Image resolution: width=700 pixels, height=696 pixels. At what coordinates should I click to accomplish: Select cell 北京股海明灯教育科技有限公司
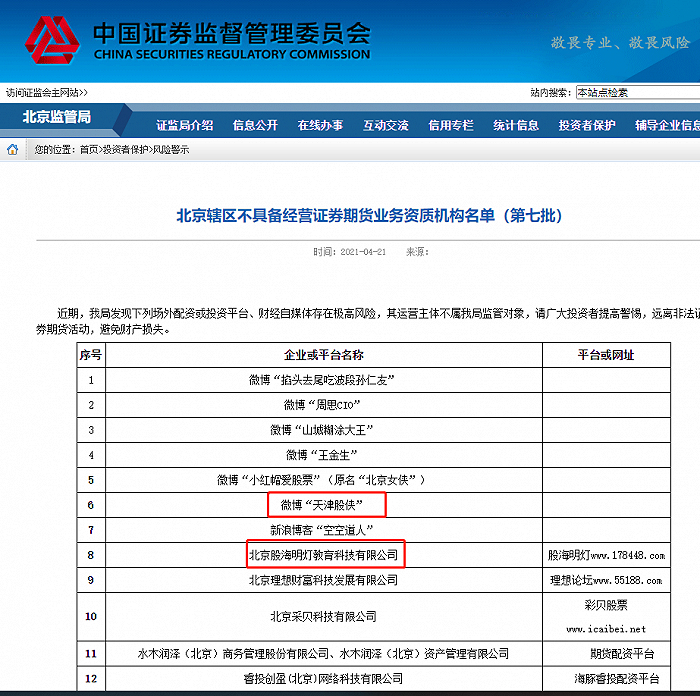tap(324, 555)
